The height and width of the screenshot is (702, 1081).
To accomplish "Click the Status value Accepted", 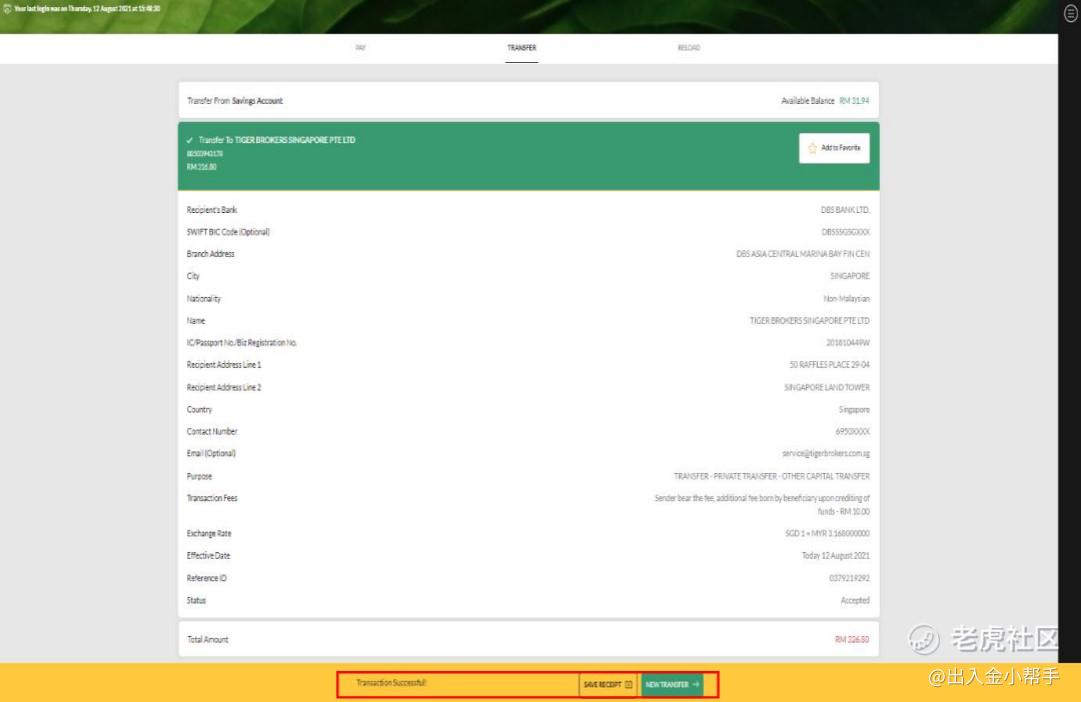I will coord(855,601).
